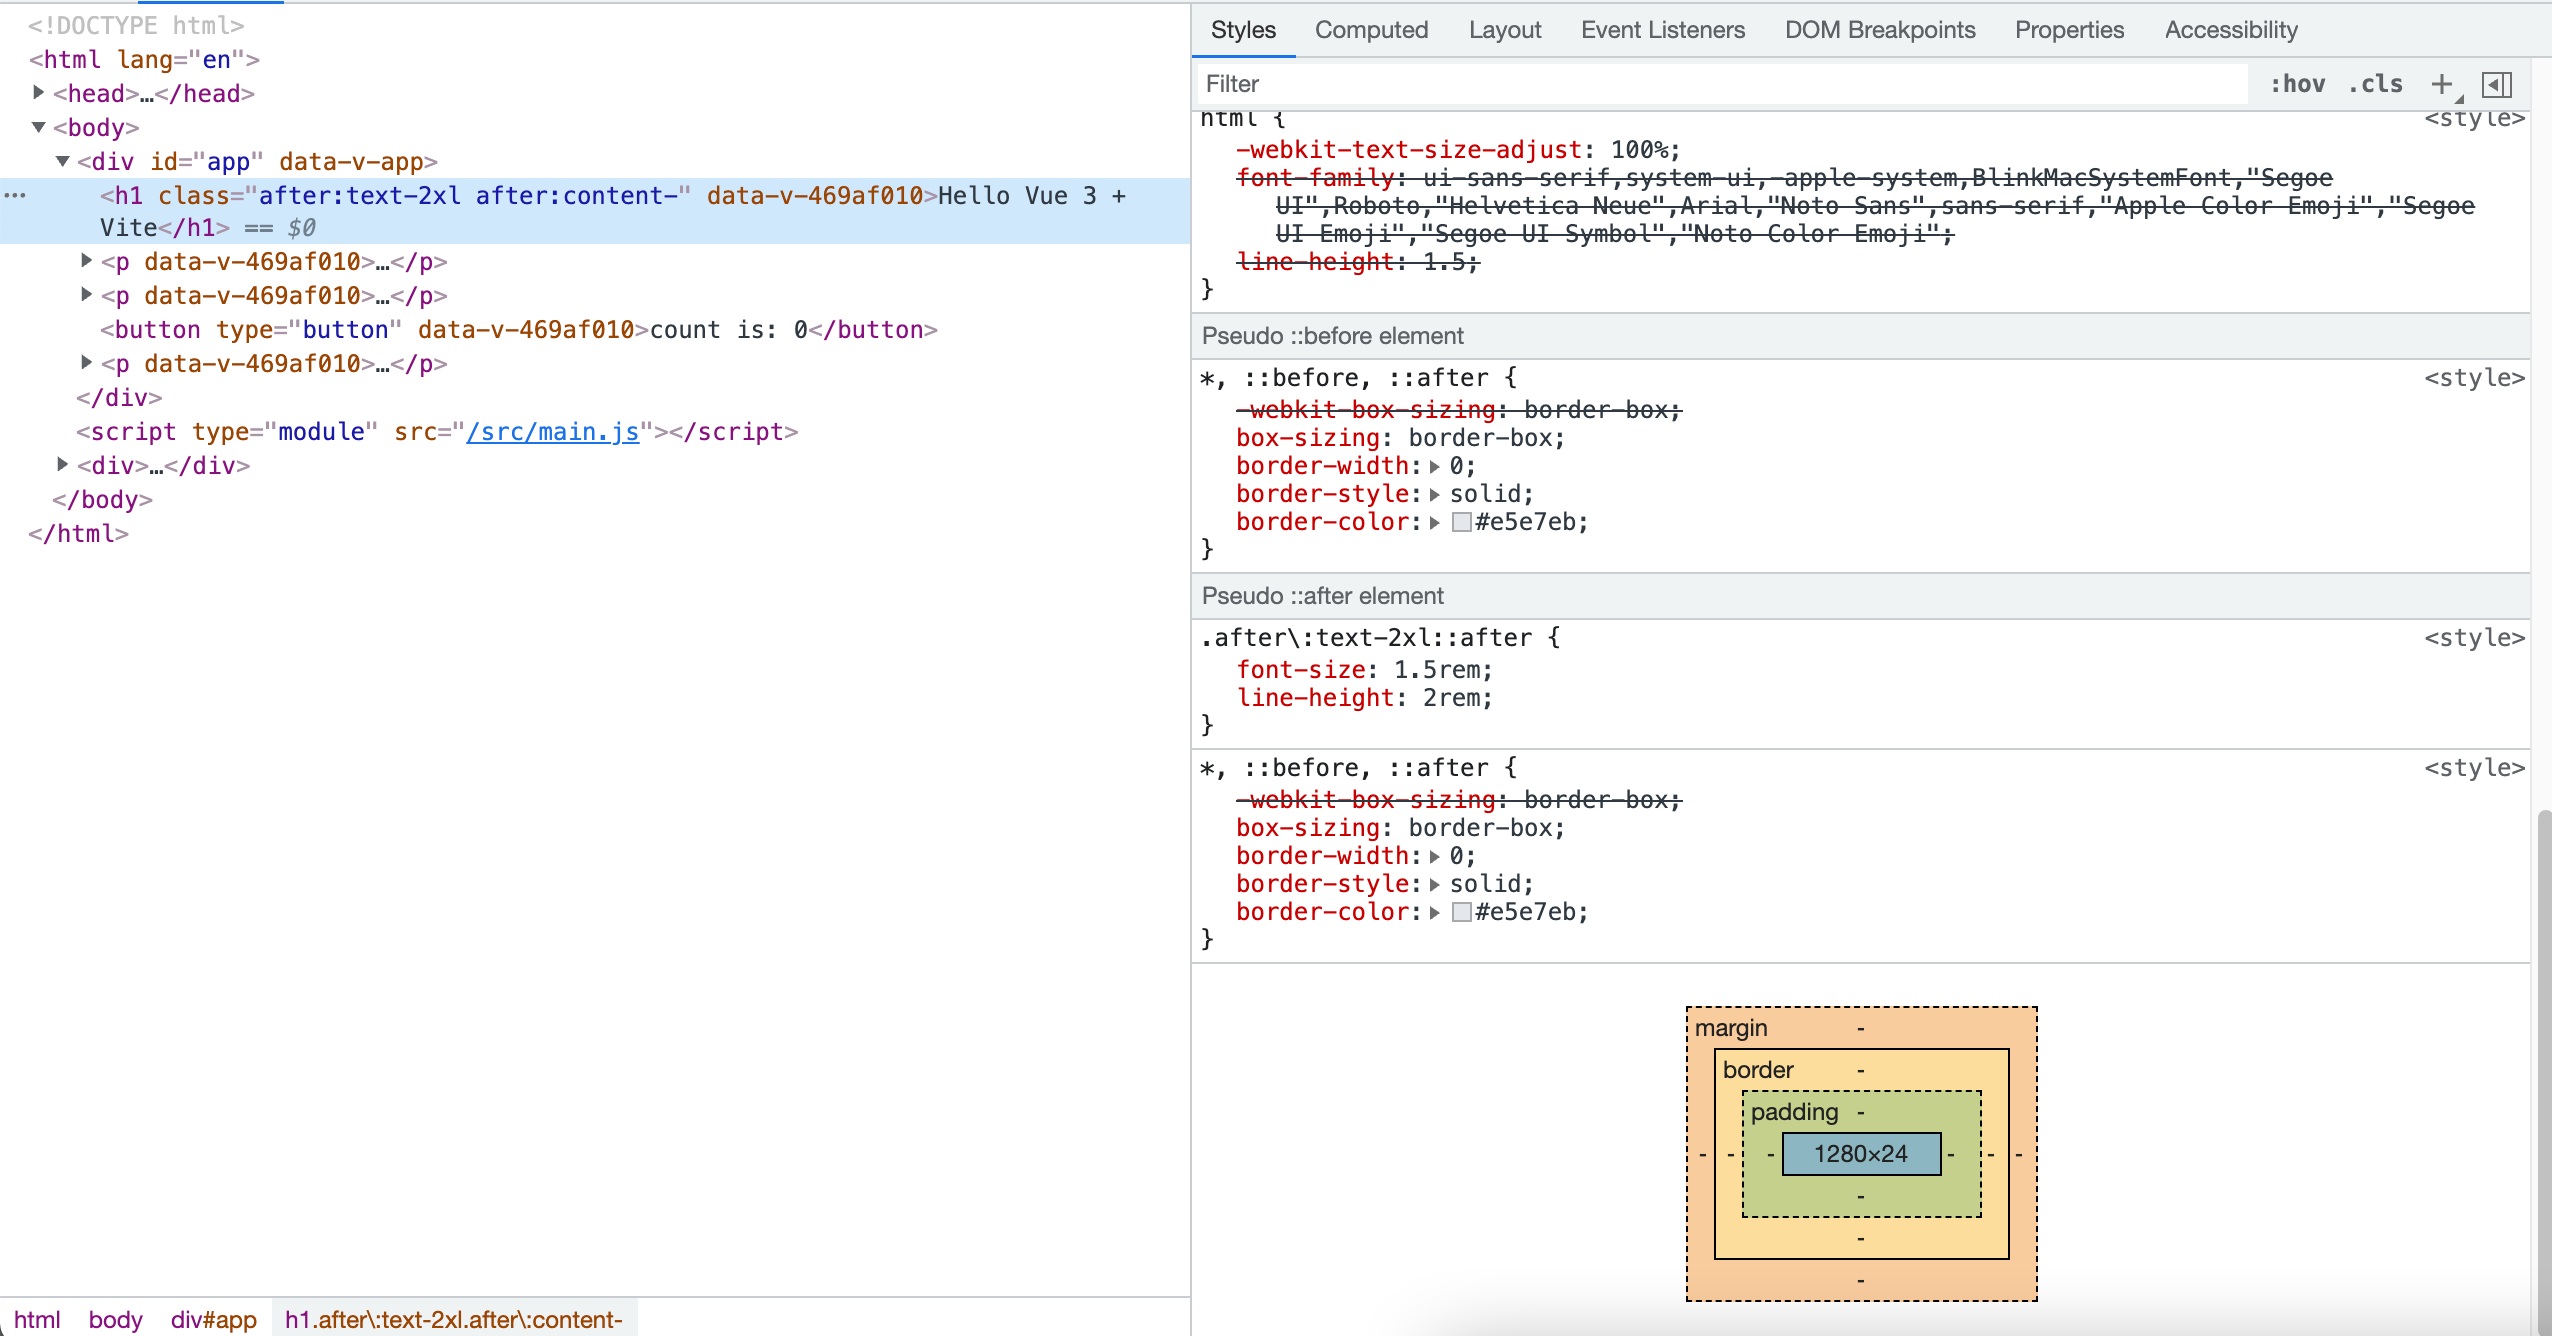This screenshot has width=2552, height=1336.
Task: Expand border-style shorthand in the ::after rule
Action: 1434,884
